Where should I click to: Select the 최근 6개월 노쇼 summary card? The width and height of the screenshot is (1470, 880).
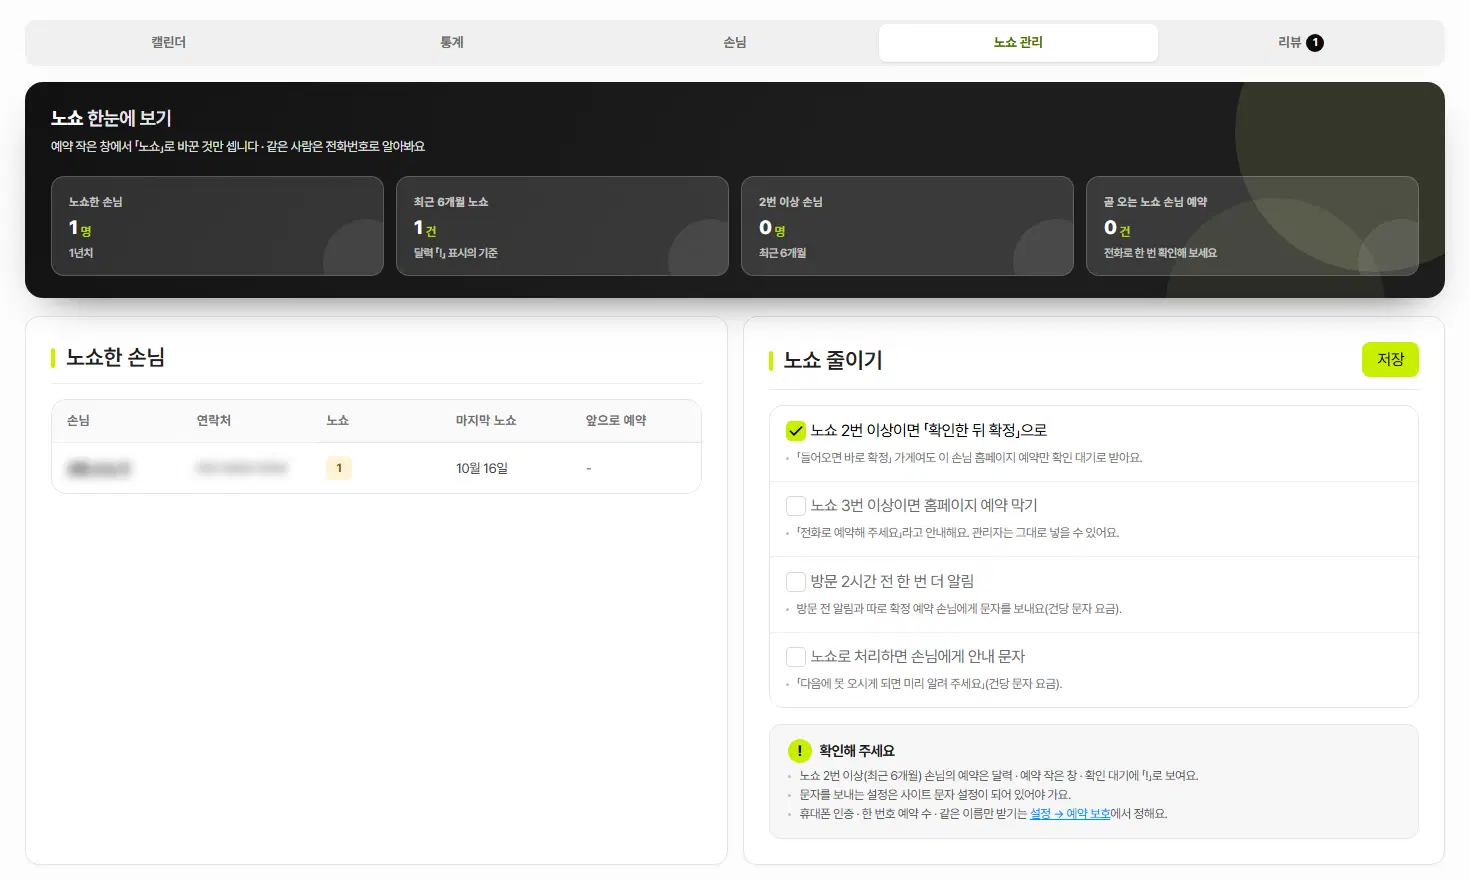pos(562,226)
